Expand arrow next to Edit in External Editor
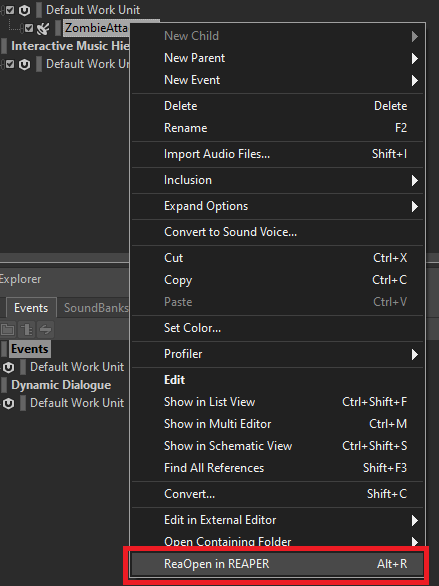This screenshot has height=586, width=439. (x=414, y=520)
